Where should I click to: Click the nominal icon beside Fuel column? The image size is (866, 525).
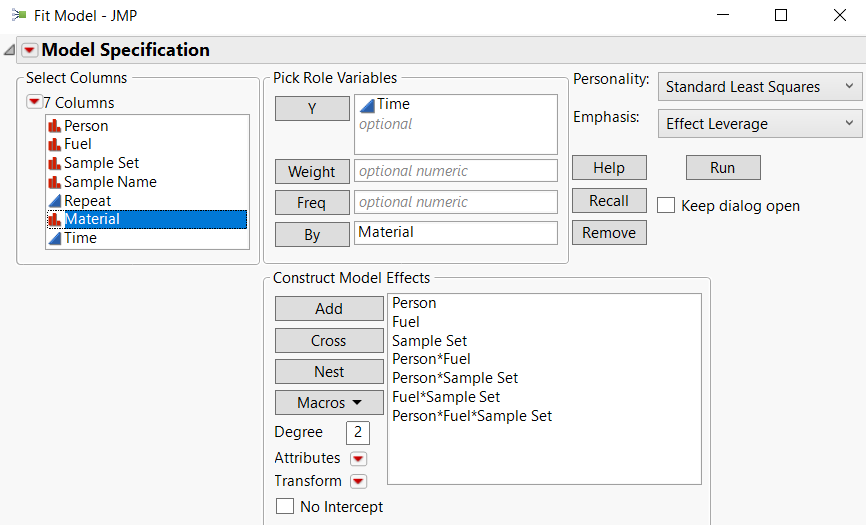(x=54, y=144)
